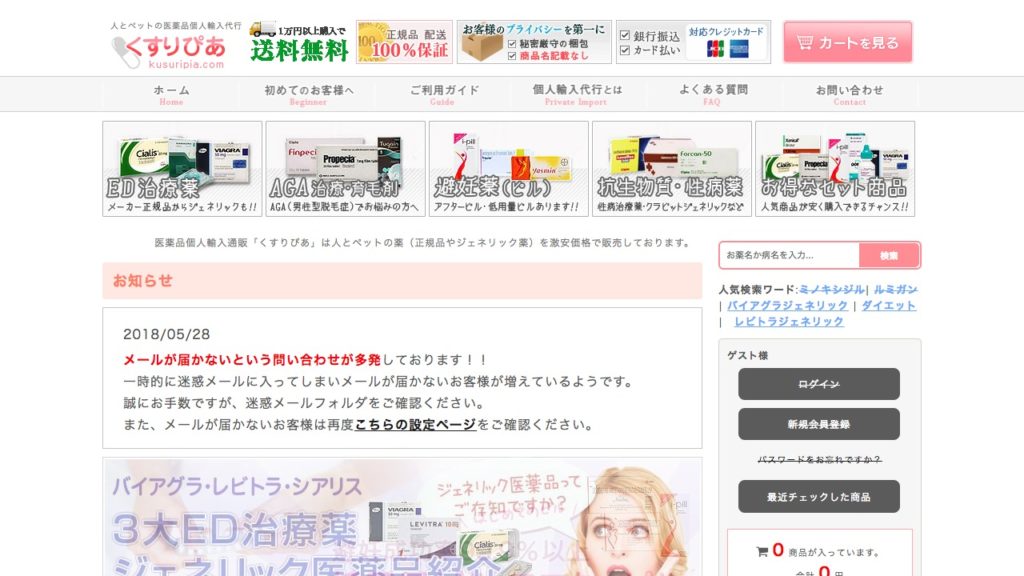This screenshot has width=1024, height=576.
Task: Search popular keyword ダイエット
Action: [888, 306]
